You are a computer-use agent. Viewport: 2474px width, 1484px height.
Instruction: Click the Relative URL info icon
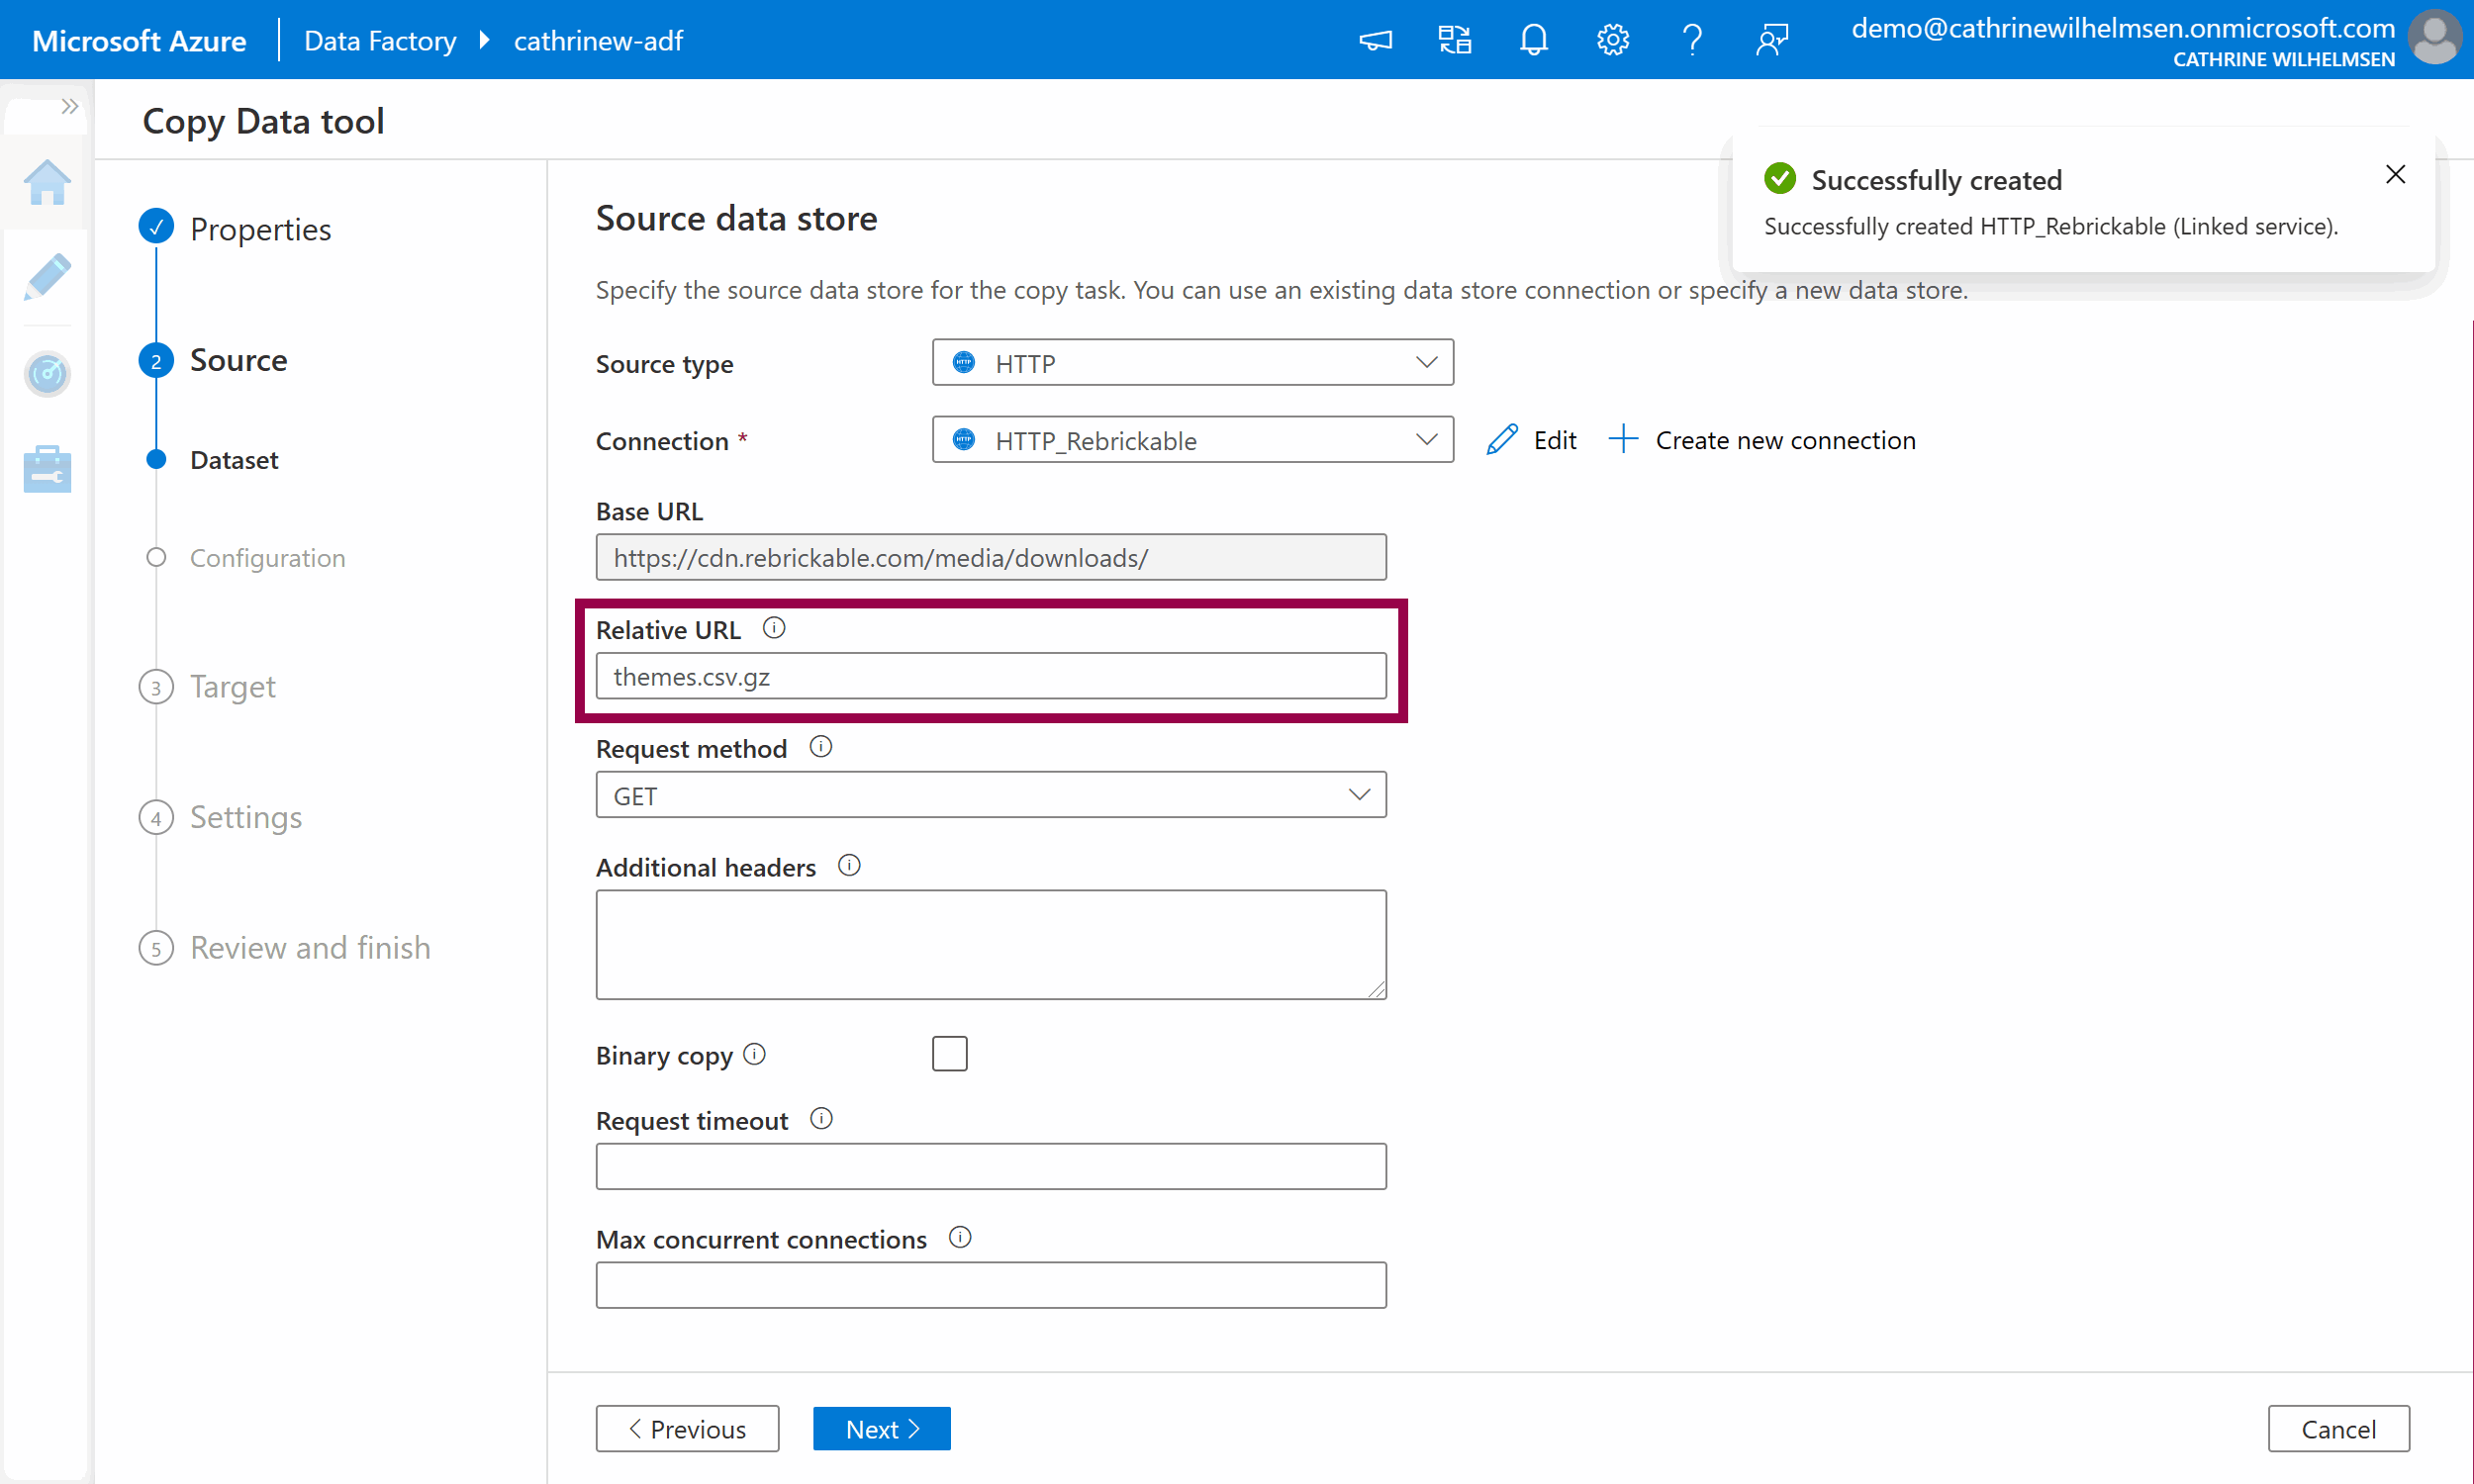(x=773, y=628)
